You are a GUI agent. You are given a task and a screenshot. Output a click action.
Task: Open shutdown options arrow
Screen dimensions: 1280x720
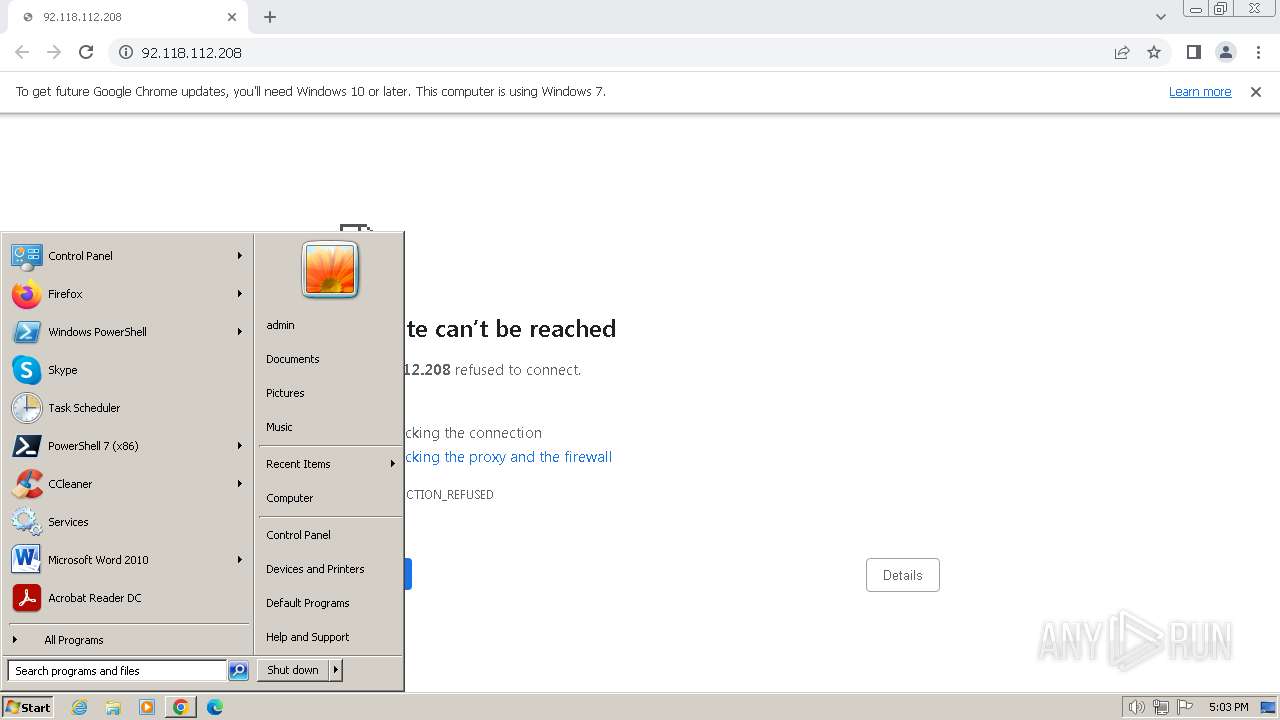336,670
